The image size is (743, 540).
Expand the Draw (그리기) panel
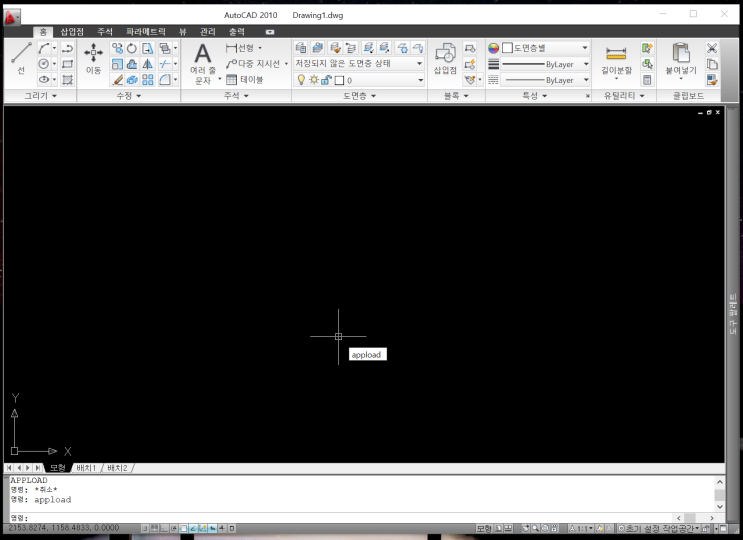pyautogui.click(x=40, y=96)
